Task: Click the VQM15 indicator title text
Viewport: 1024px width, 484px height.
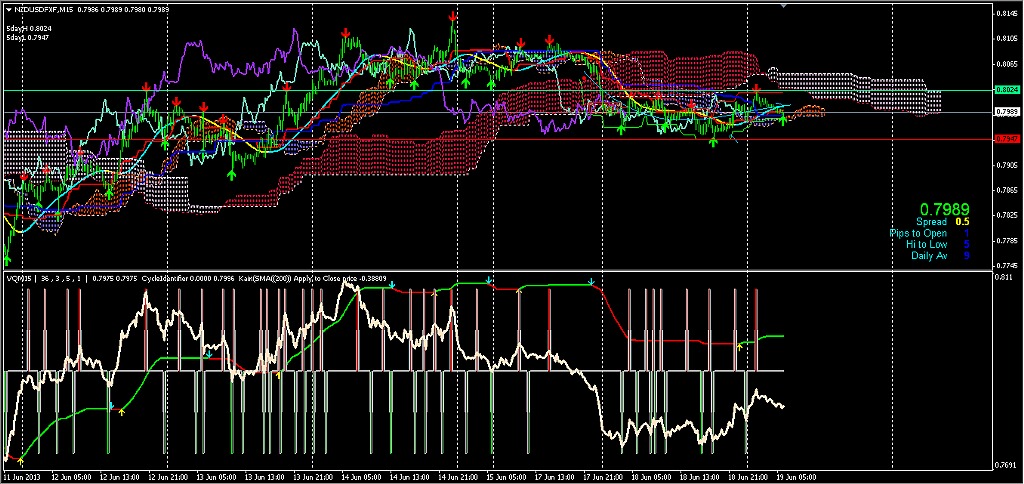Action: pos(19,278)
